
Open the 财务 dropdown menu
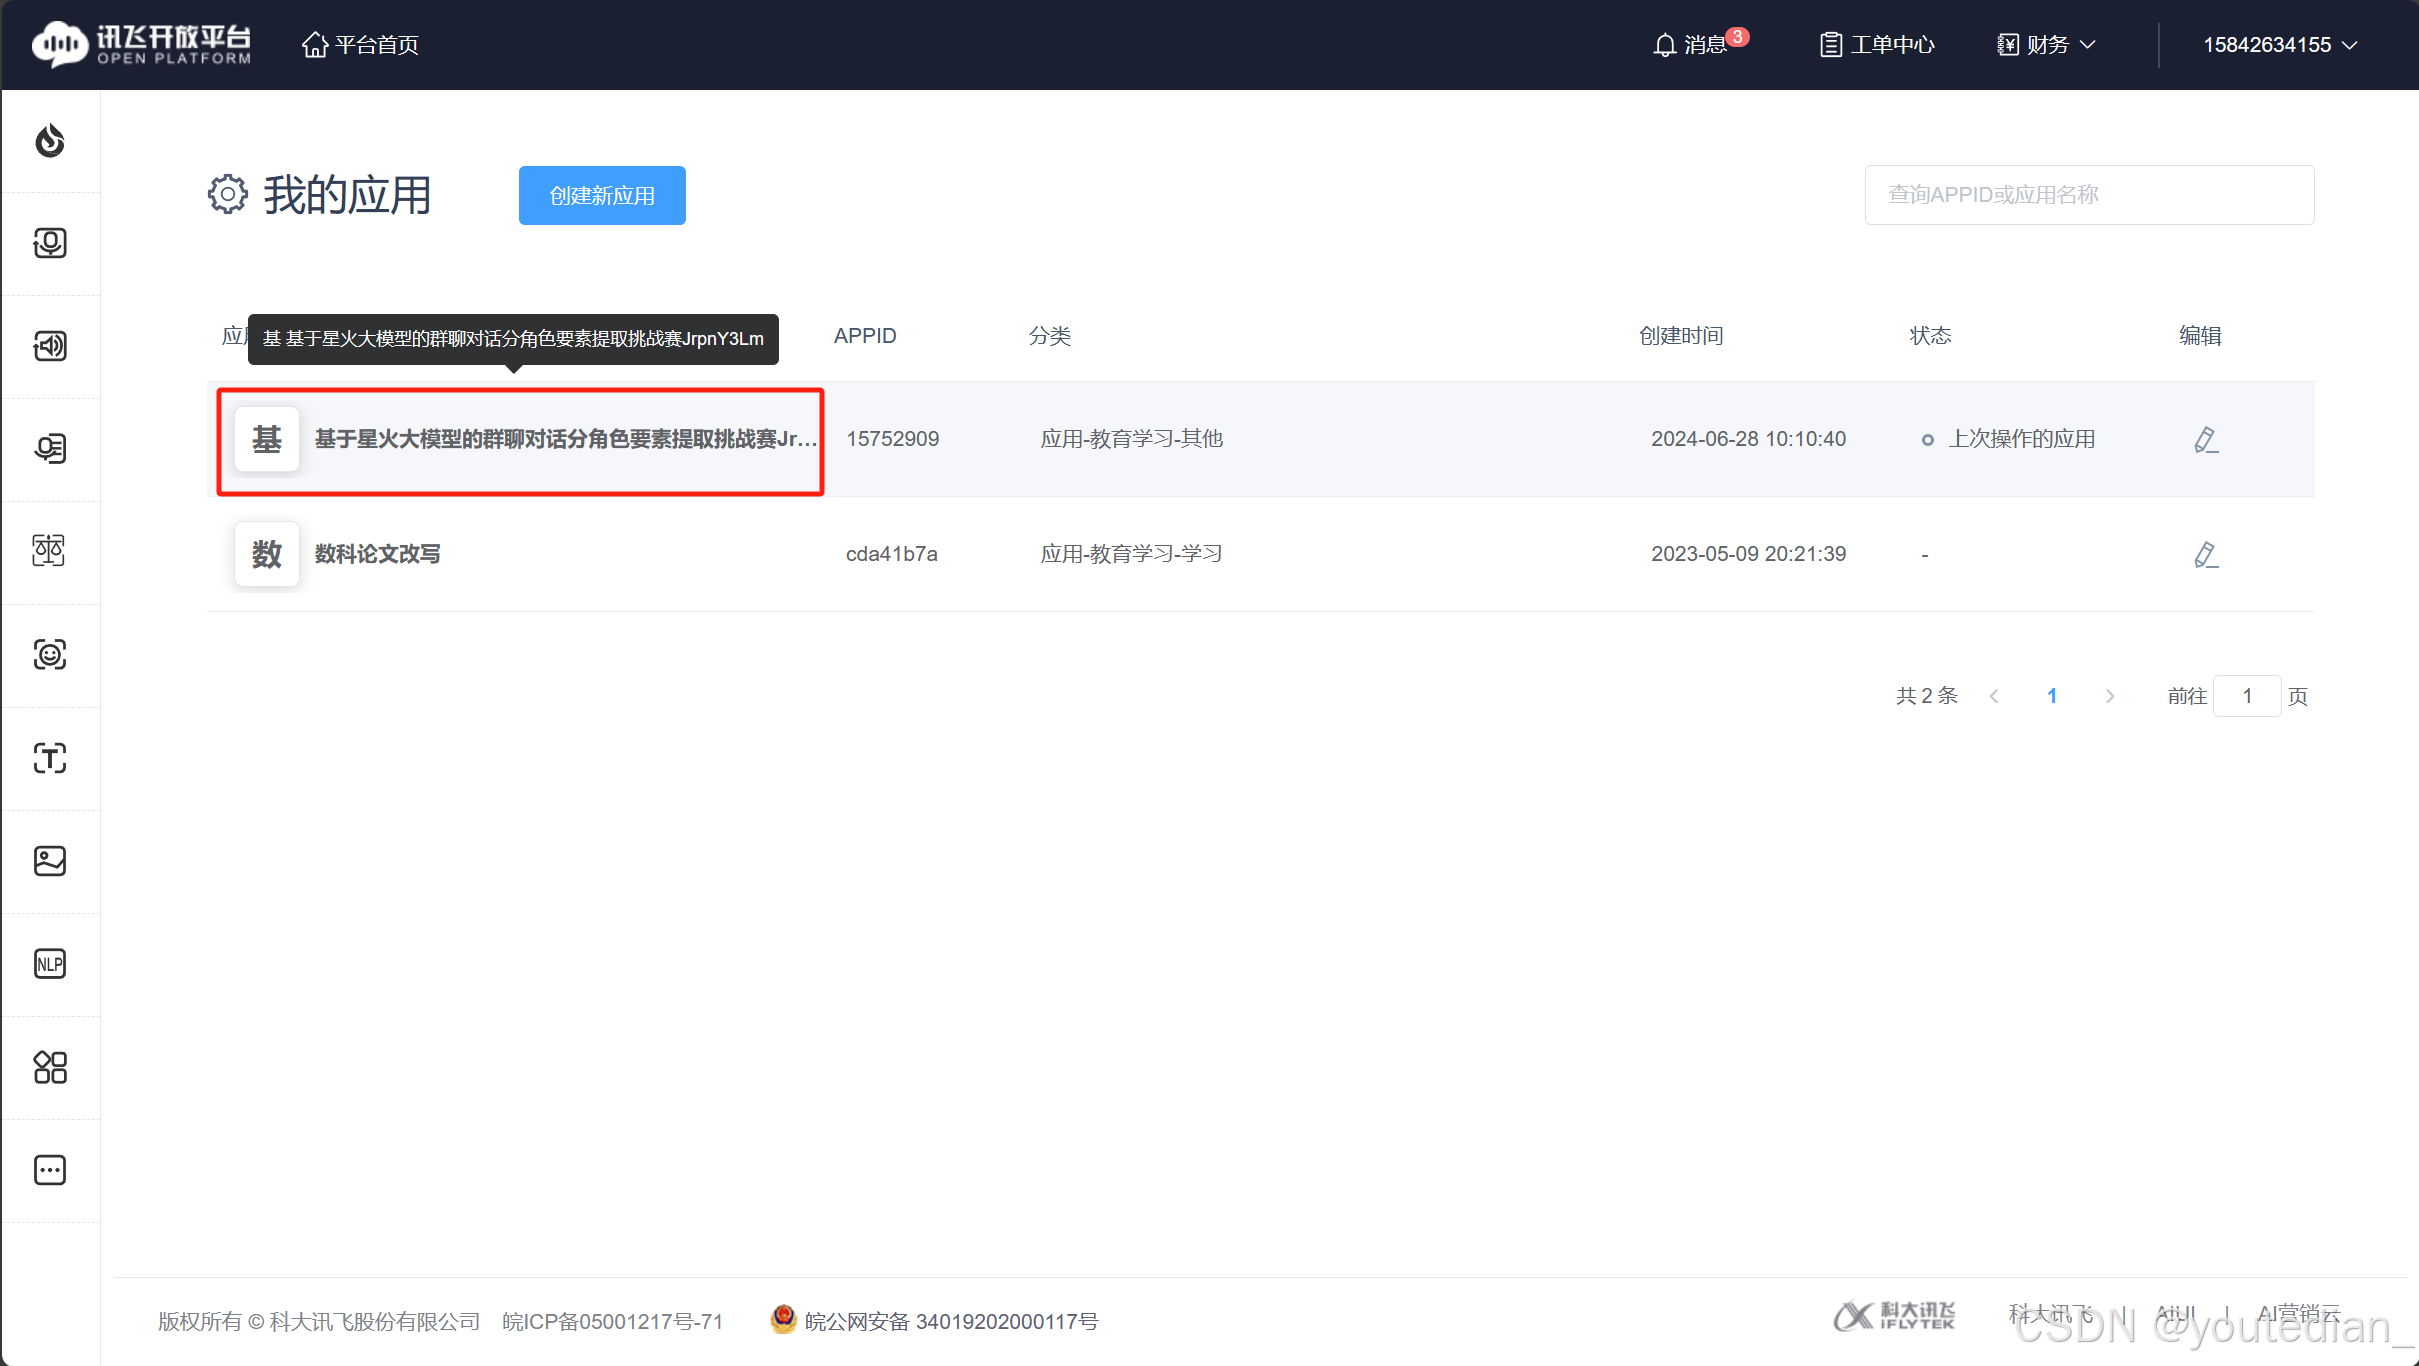(x=2045, y=44)
